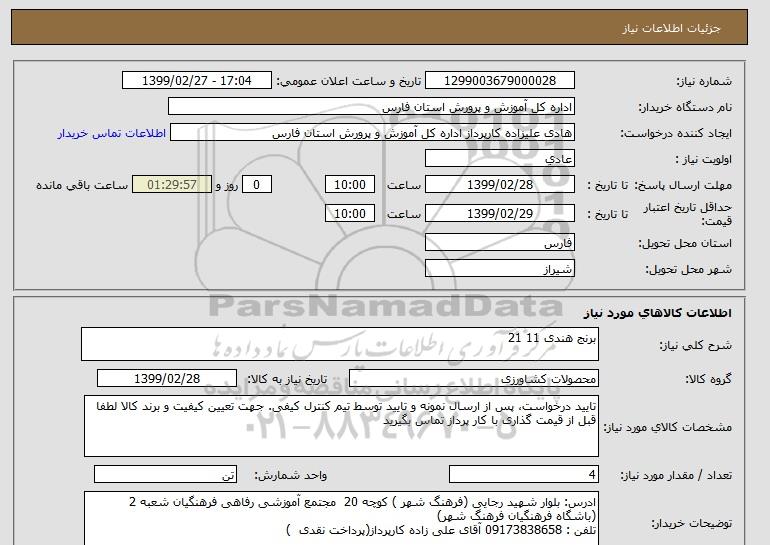Click the label حداقل تاریخ اعتبار قیمت

pos(688,214)
